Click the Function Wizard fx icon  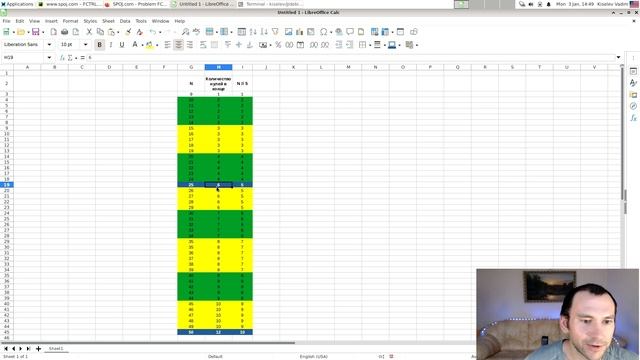(62, 58)
